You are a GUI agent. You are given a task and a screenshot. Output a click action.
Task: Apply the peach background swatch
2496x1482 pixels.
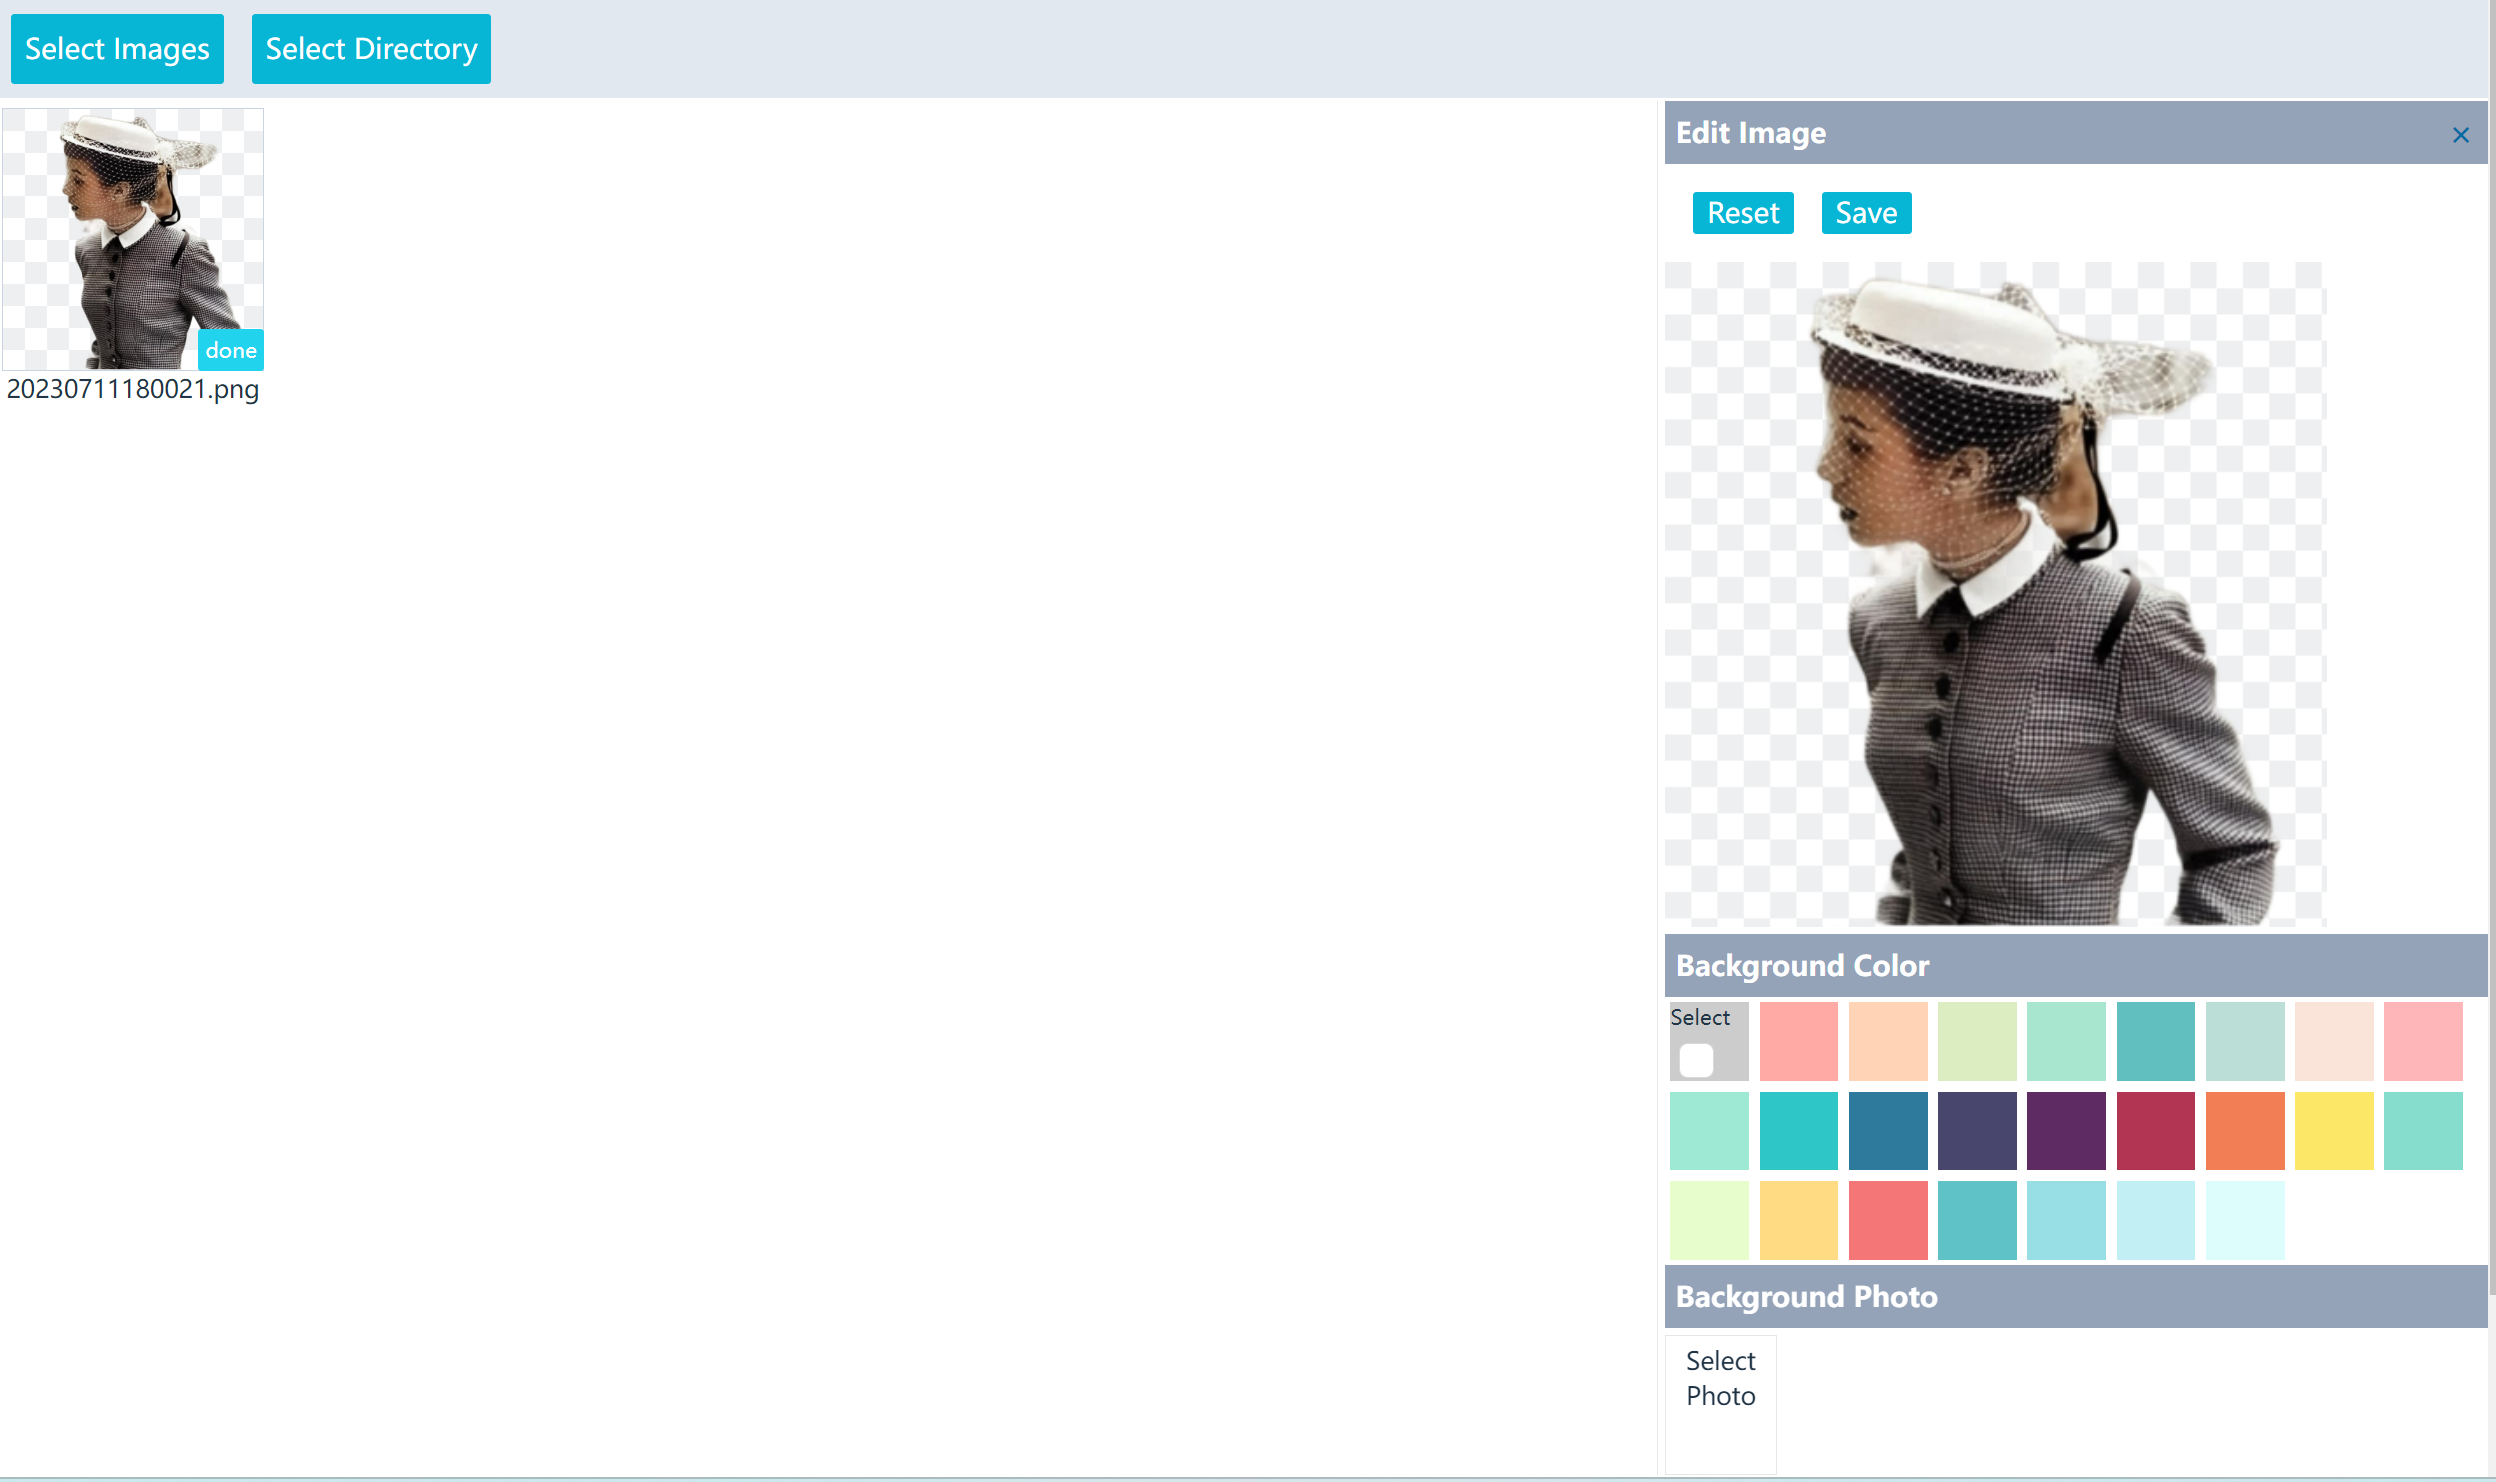(x=1887, y=1041)
